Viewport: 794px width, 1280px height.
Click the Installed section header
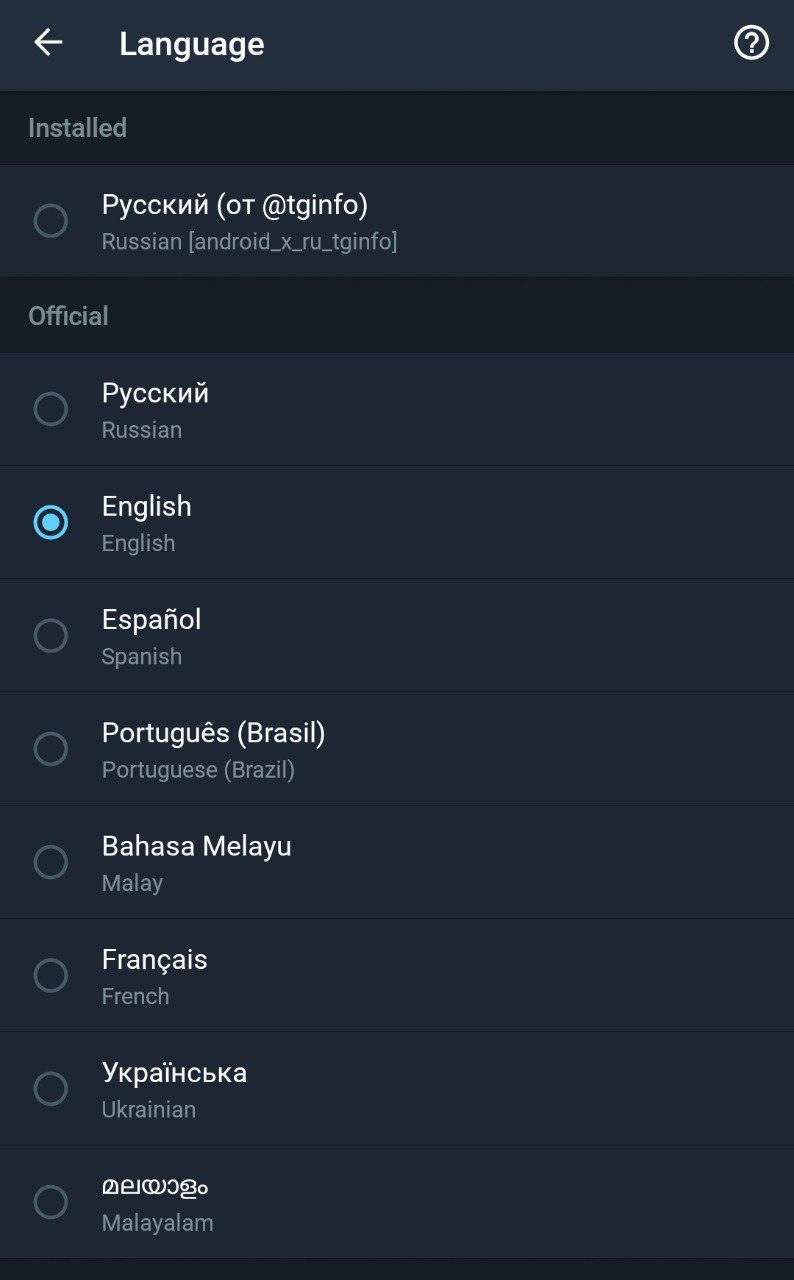tap(77, 128)
